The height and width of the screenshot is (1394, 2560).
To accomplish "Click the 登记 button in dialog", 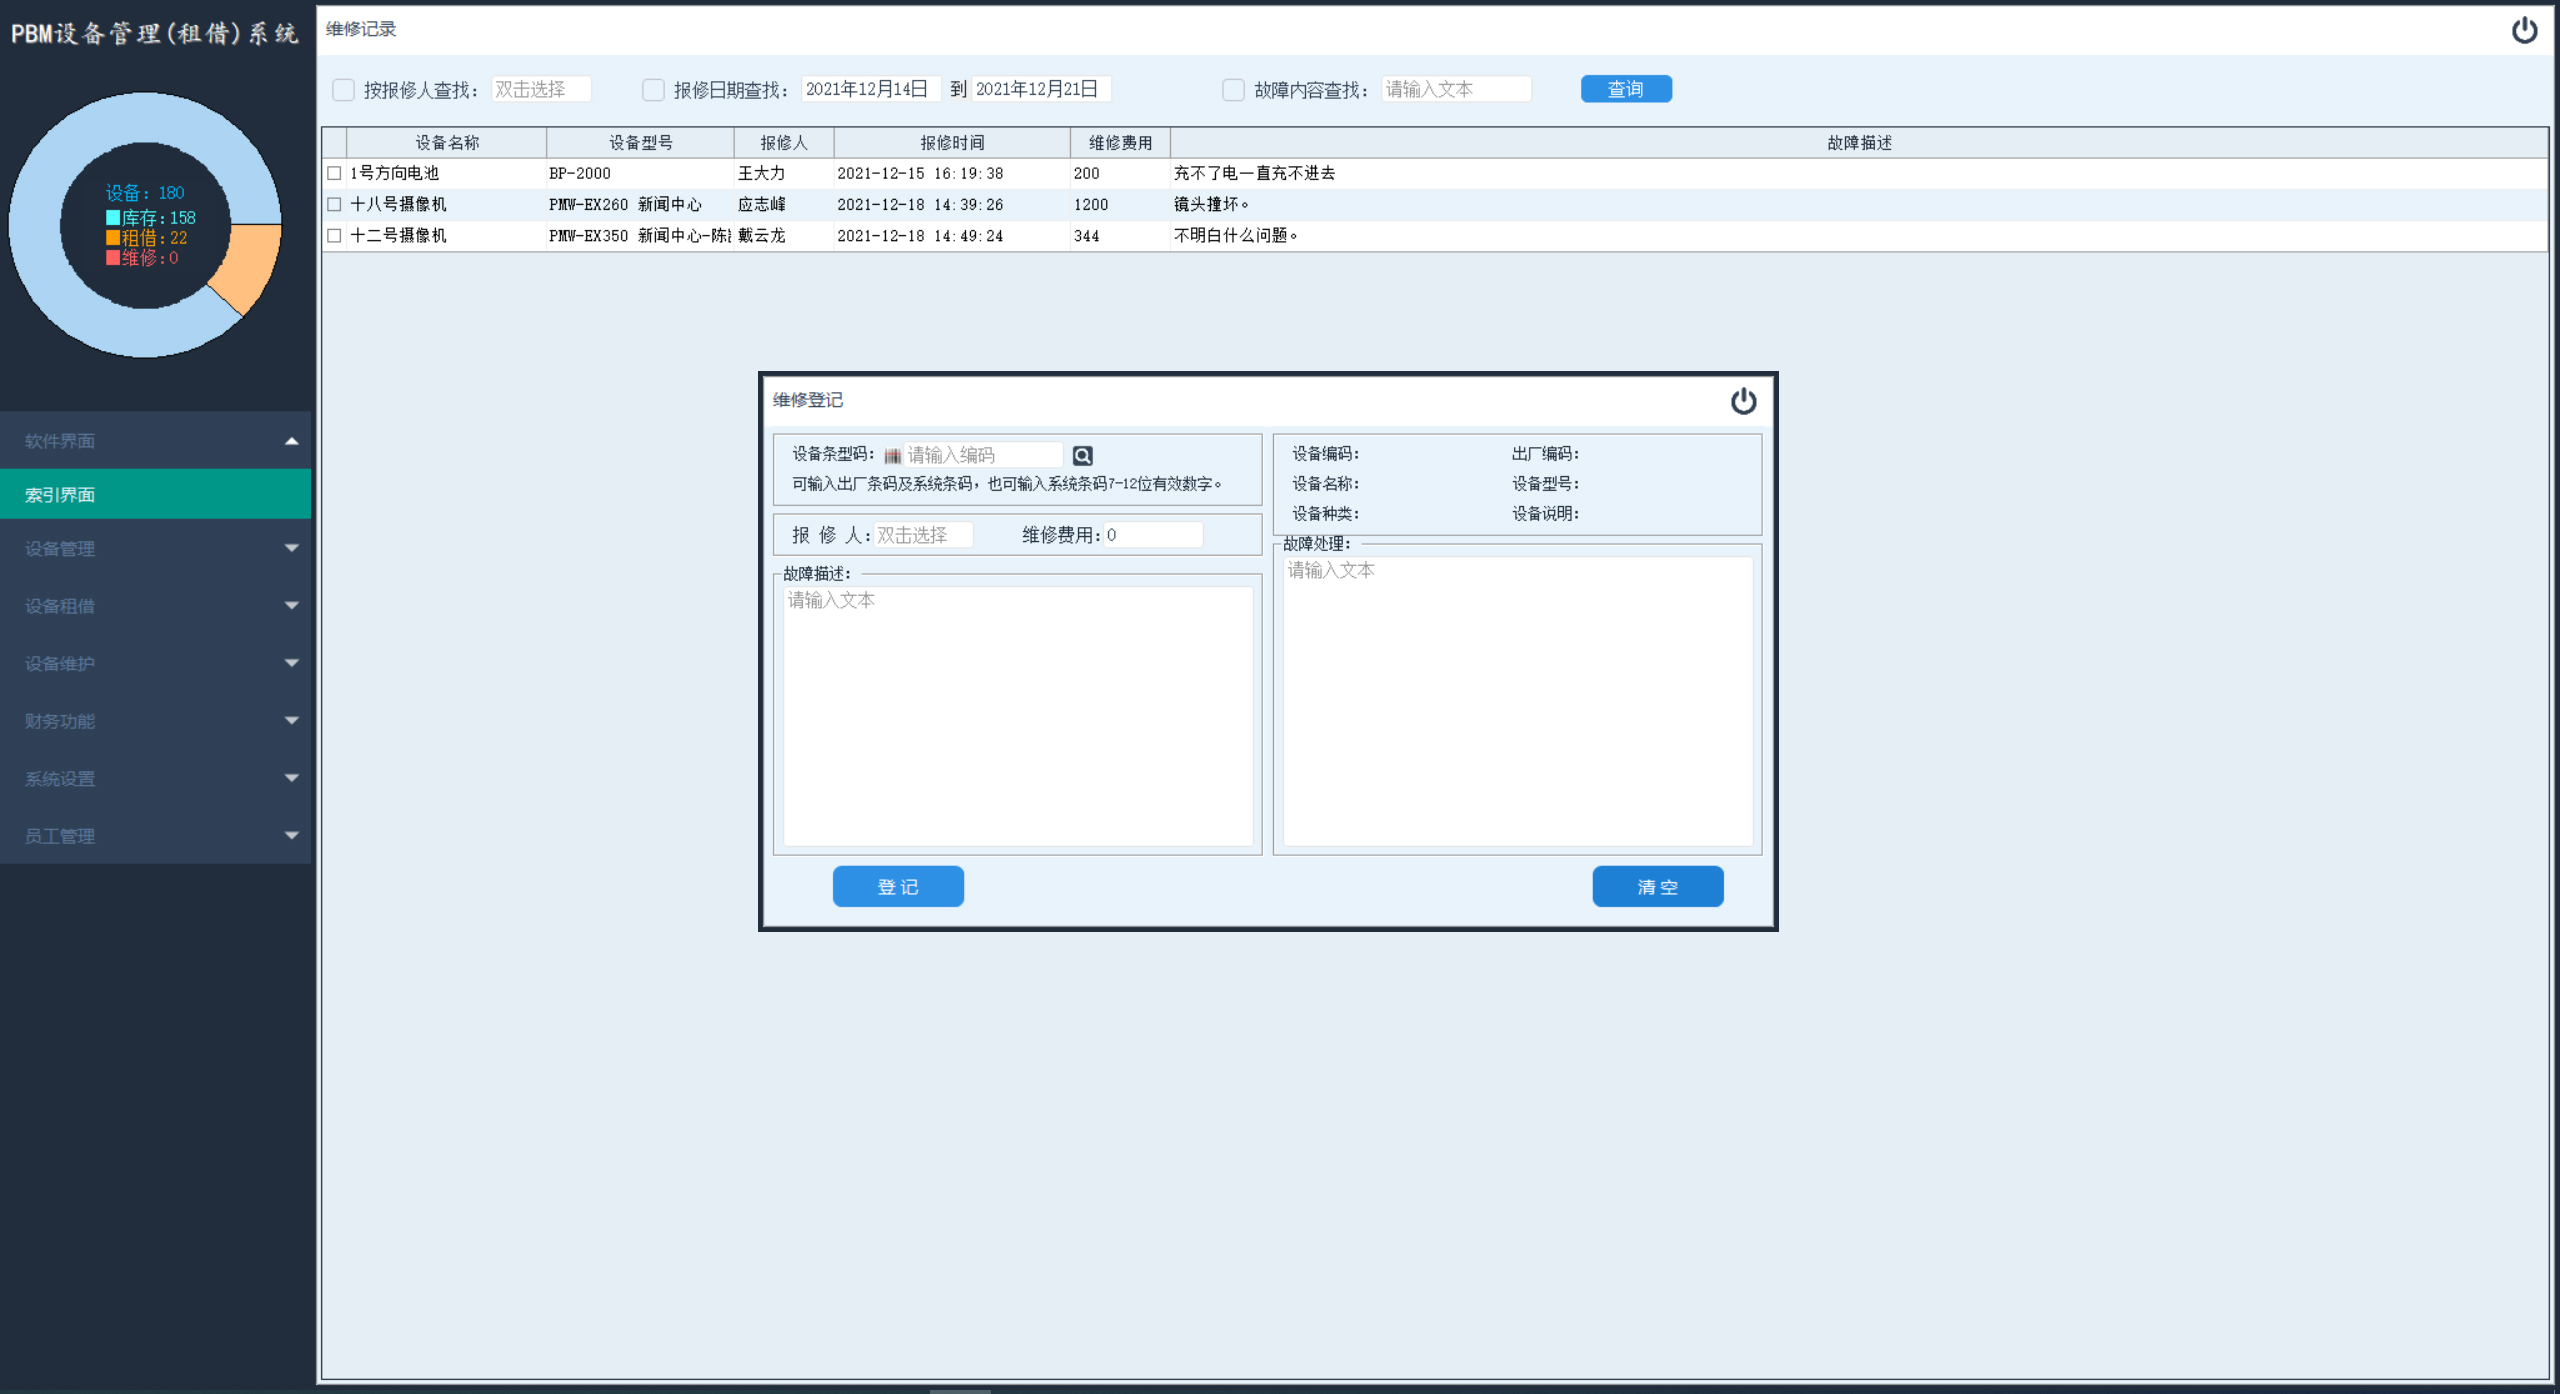I will [897, 887].
